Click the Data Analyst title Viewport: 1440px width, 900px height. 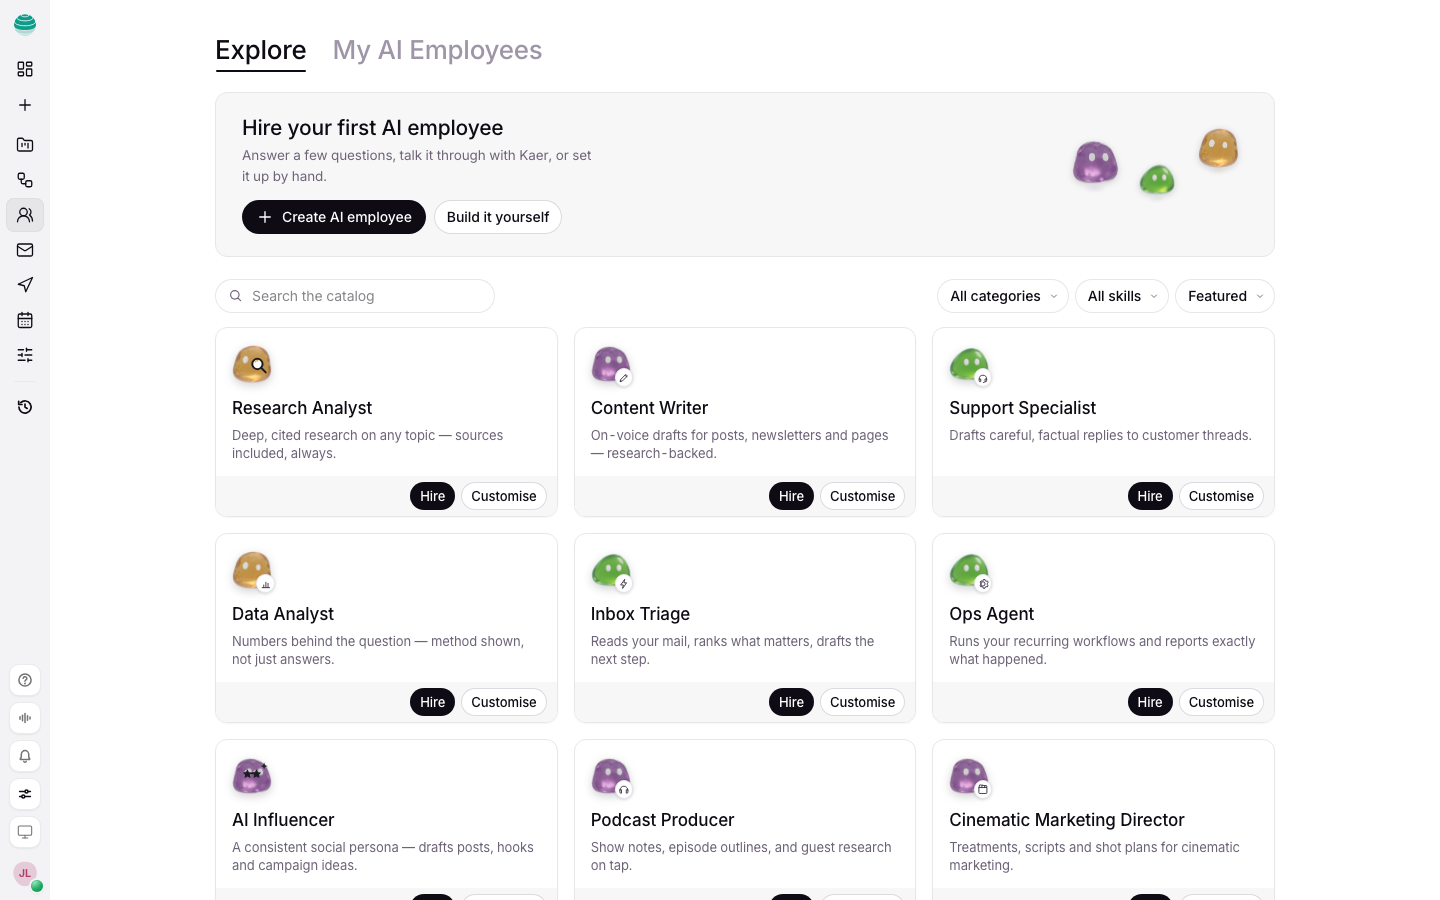pos(283,614)
